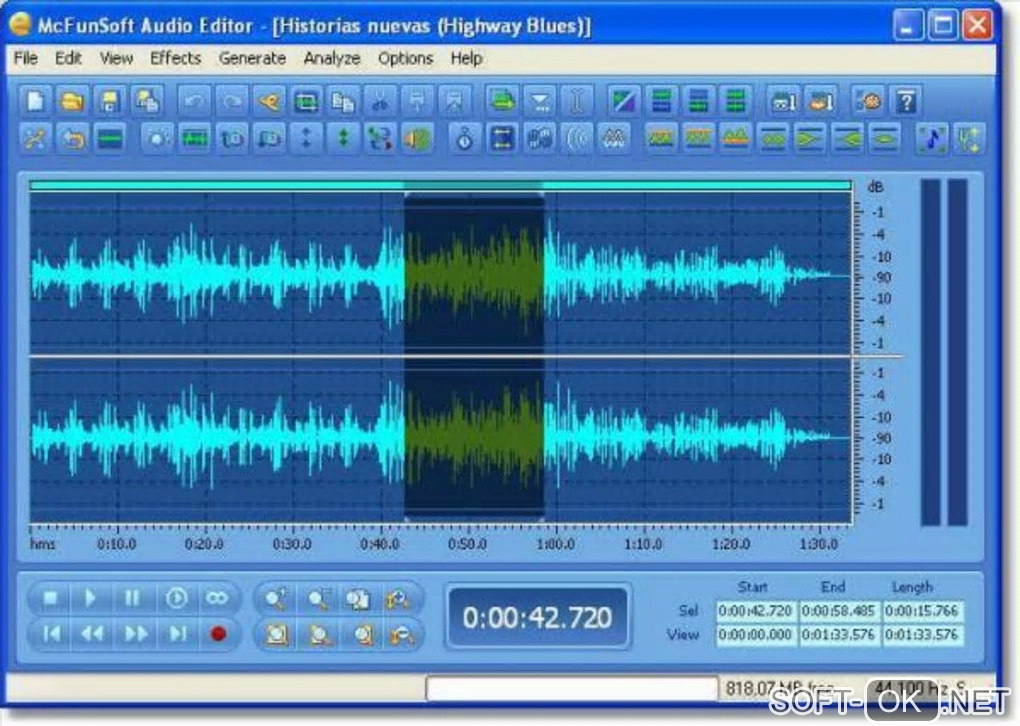1020x726 pixels.
Task: Click the last magnifier icon in the bottom zoom row
Action: [401, 634]
